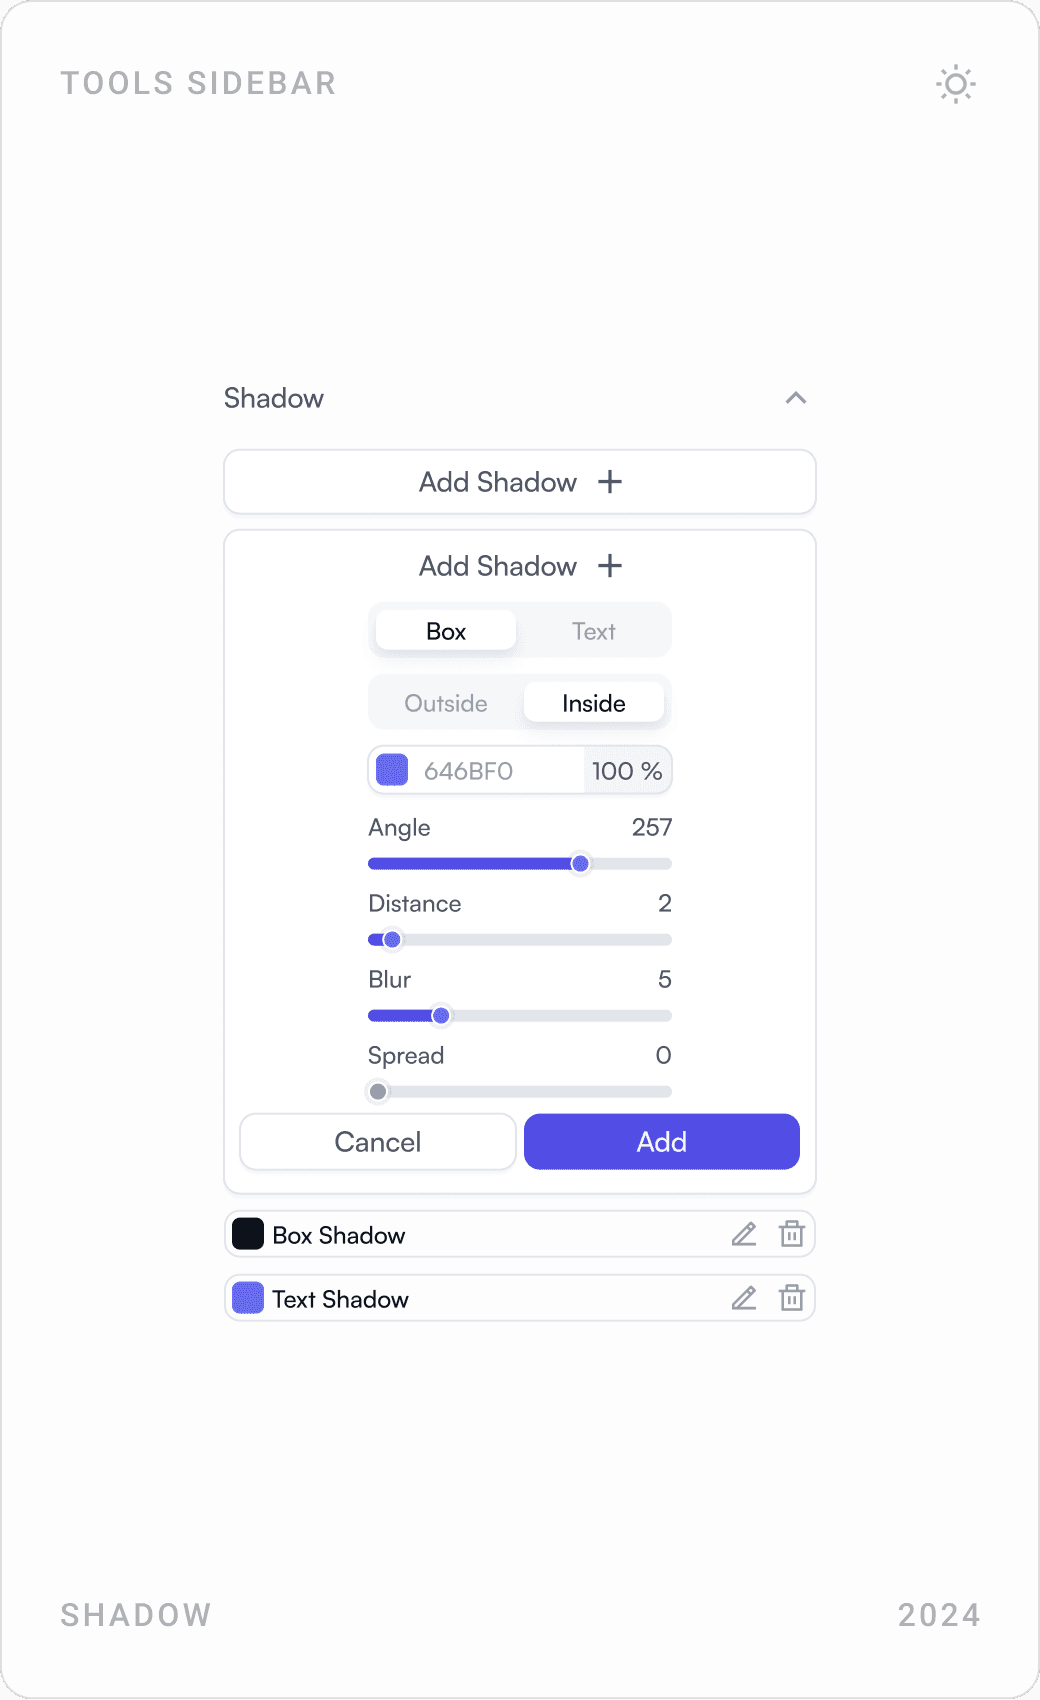Click the Box Shadow color thumbnail

pos(247,1234)
